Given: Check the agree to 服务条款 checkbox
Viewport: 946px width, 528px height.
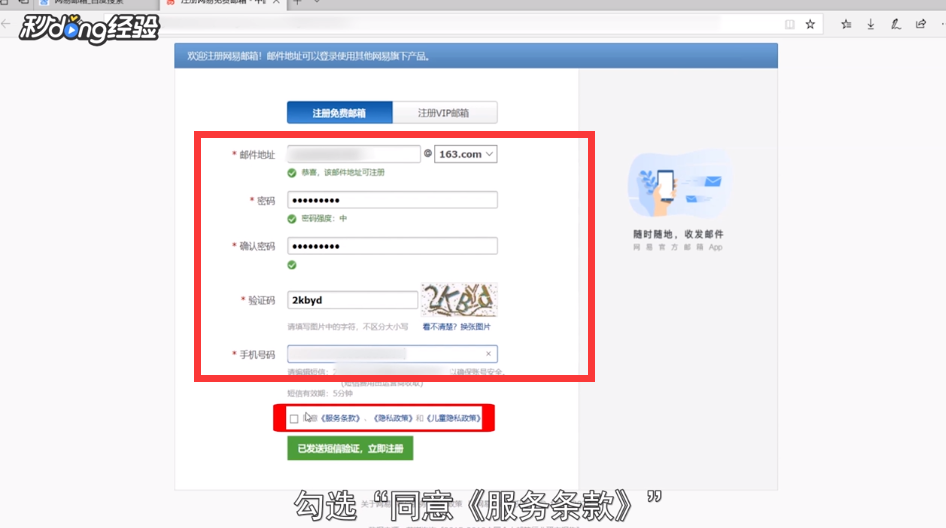Looking at the screenshot, I should click(294, 418).
